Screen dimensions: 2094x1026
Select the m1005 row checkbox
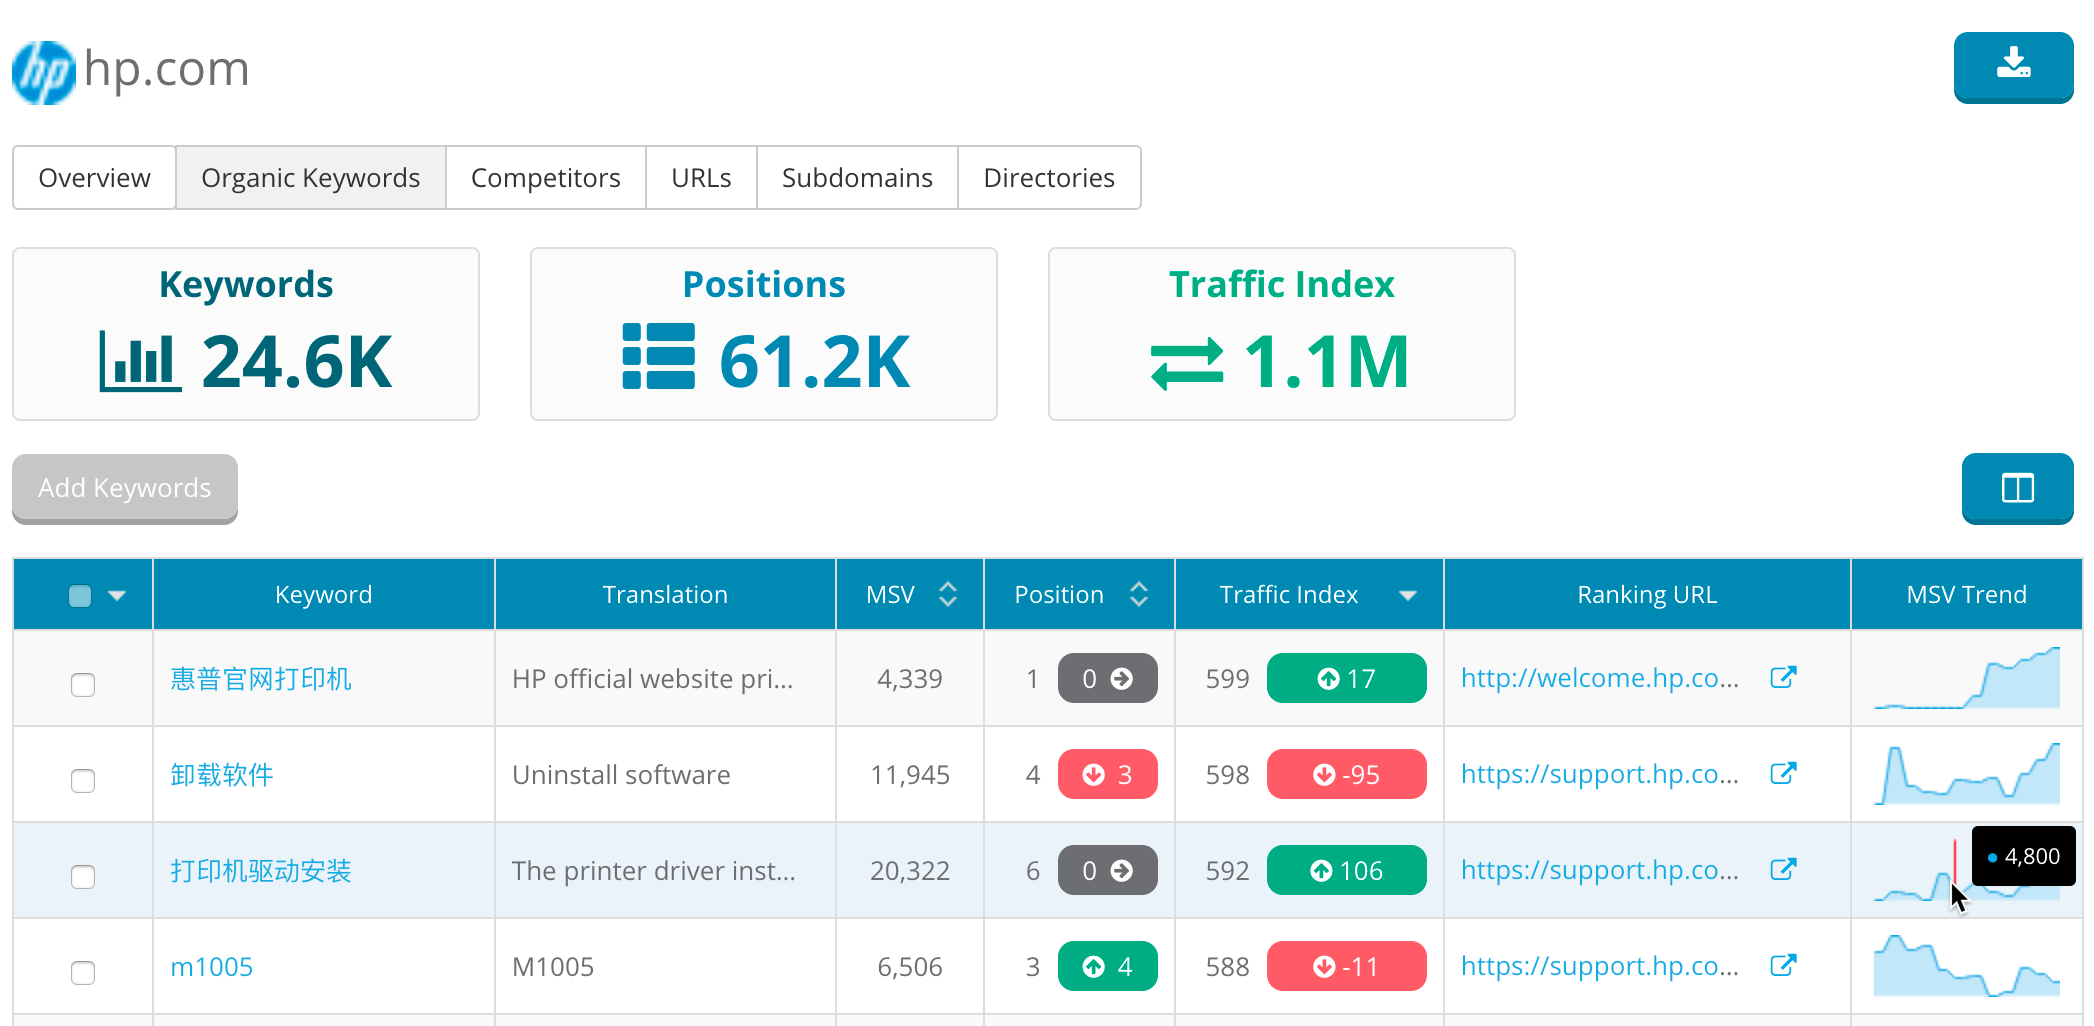[83, 973]
